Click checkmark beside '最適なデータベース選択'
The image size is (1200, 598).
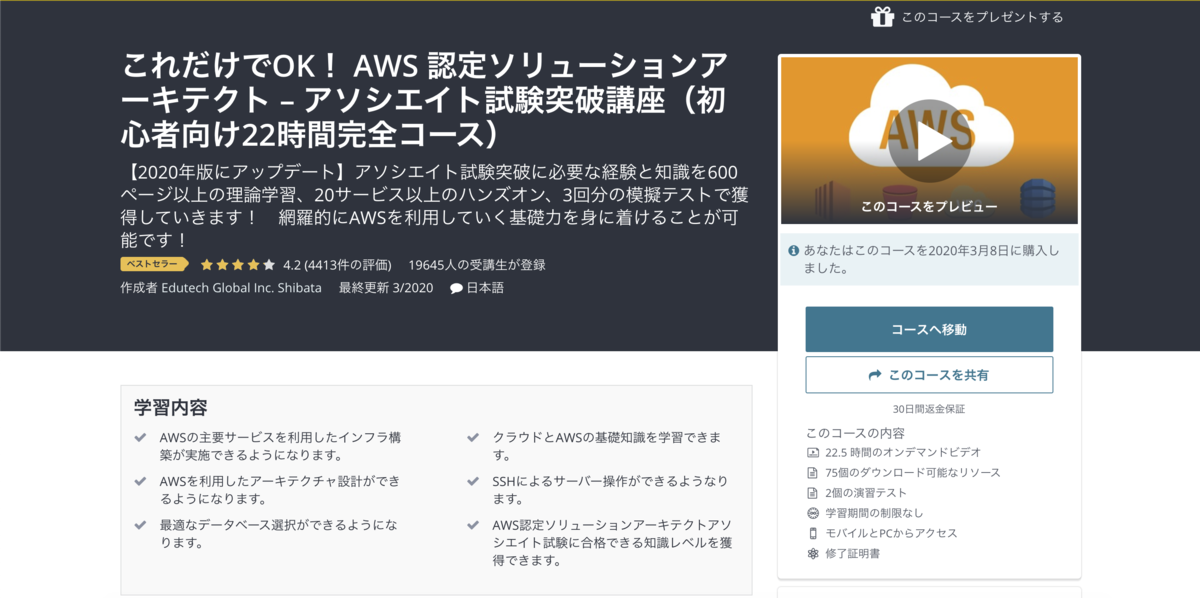pyautogui.click(x=141, y=525)
